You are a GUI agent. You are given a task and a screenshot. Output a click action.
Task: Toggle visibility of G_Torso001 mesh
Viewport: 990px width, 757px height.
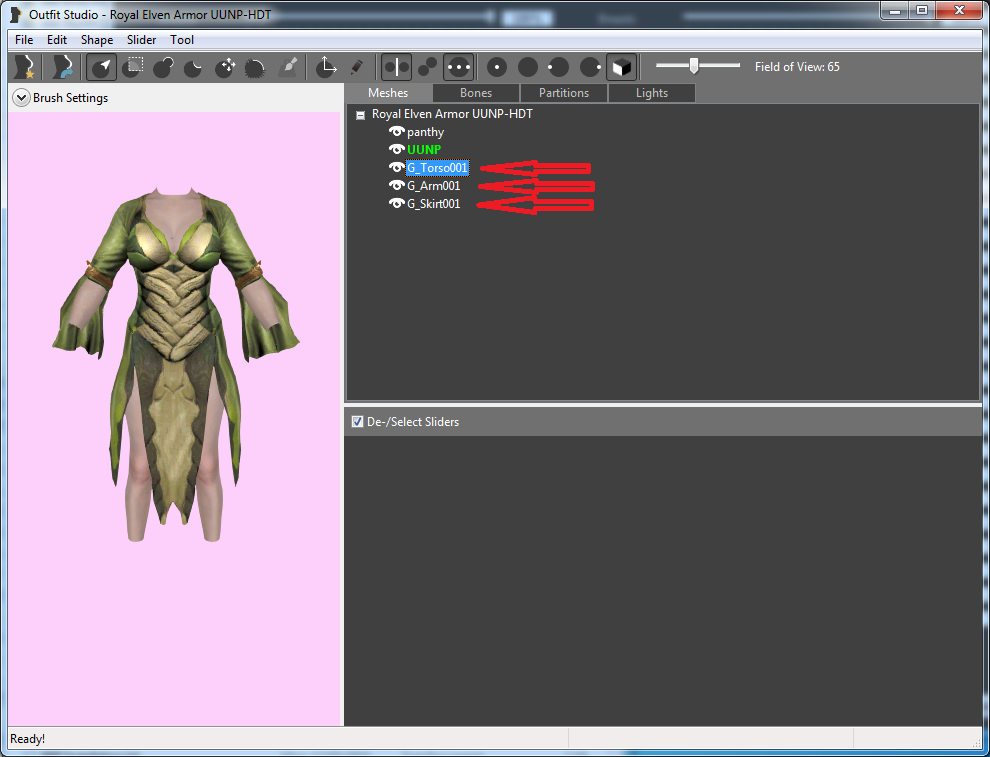397,167
